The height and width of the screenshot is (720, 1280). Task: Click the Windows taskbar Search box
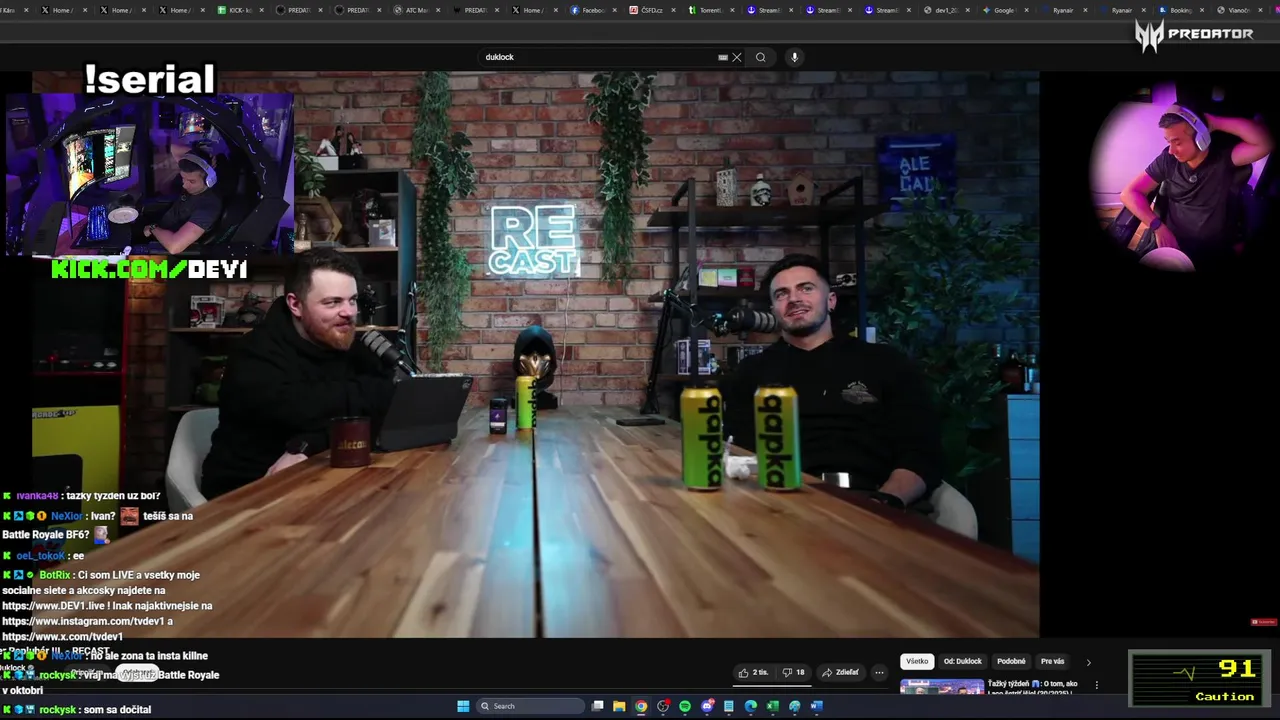point(528,706)
